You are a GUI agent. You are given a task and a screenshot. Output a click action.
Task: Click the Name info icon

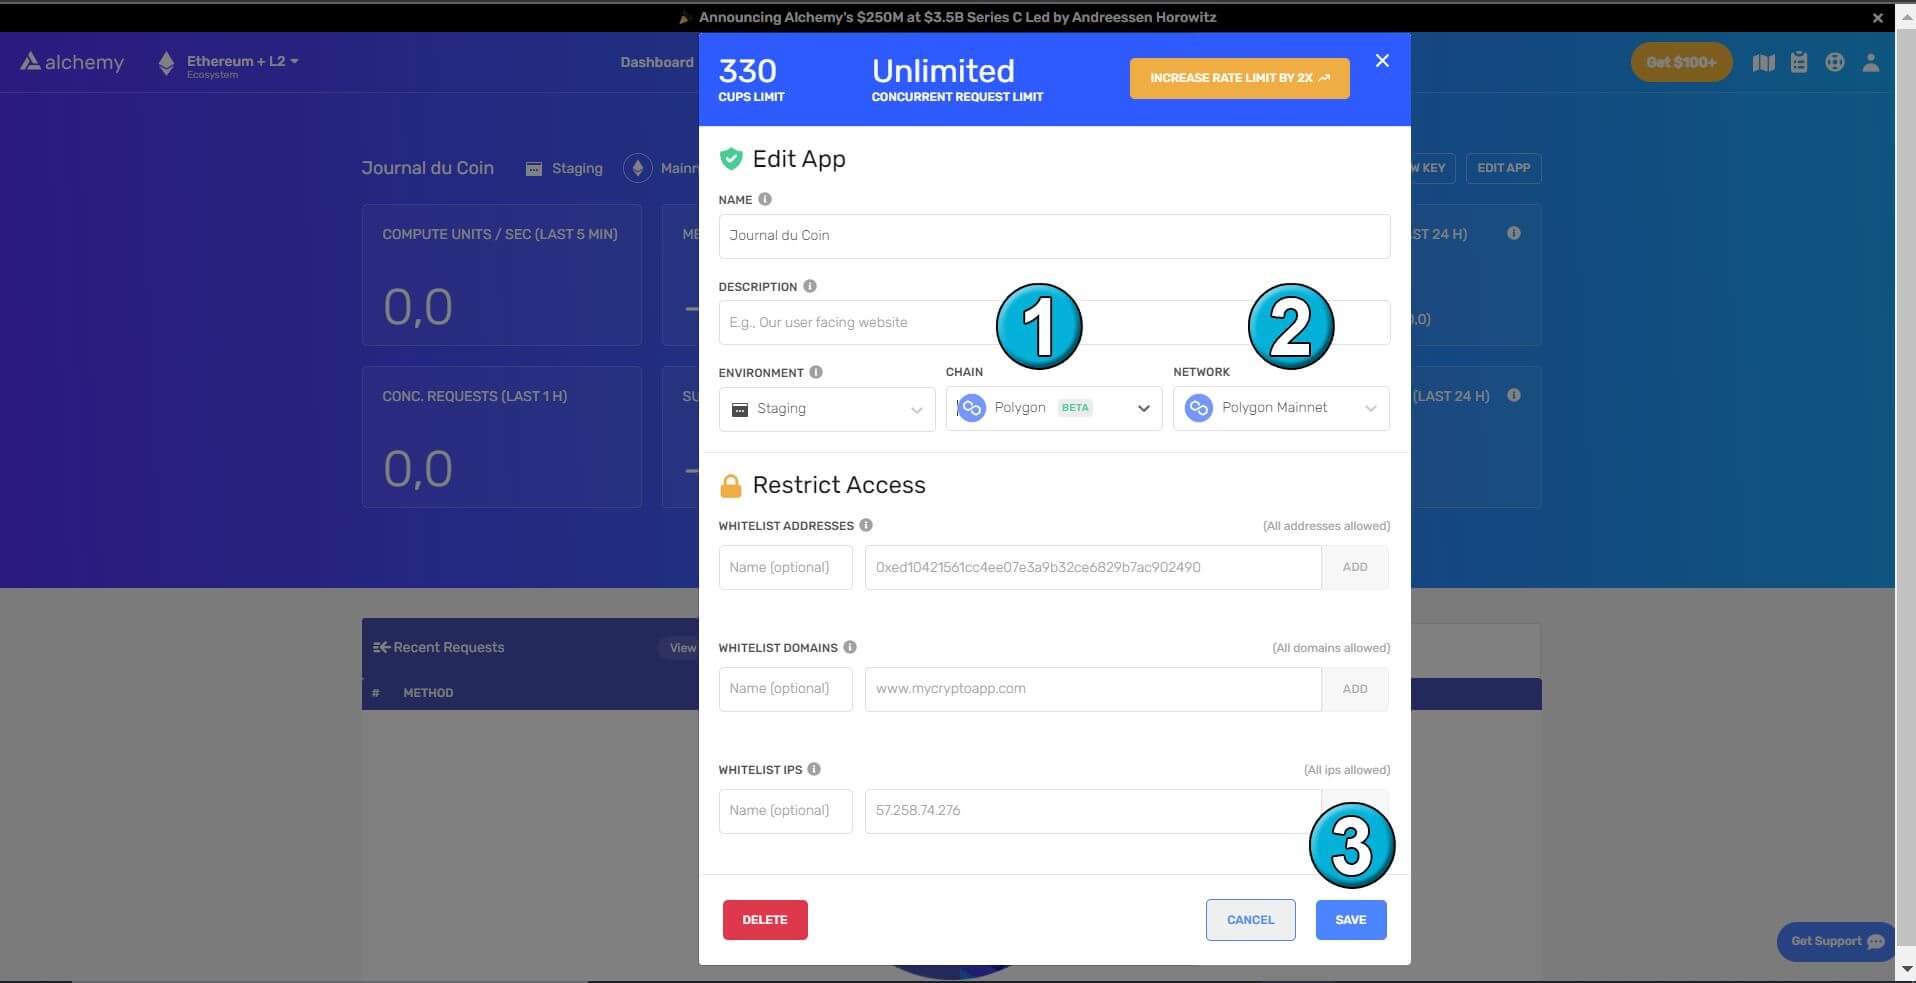pos(765,199)
